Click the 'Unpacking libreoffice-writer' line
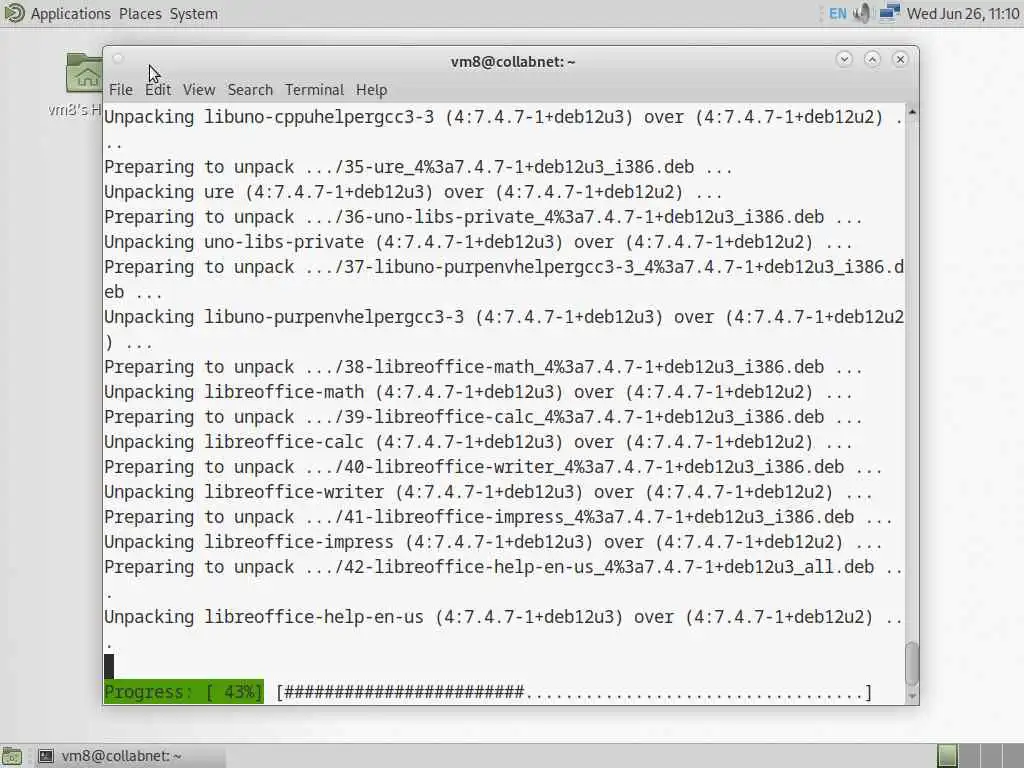The height and width of the screenshot is (768, 1024). [x=488, y=492]
